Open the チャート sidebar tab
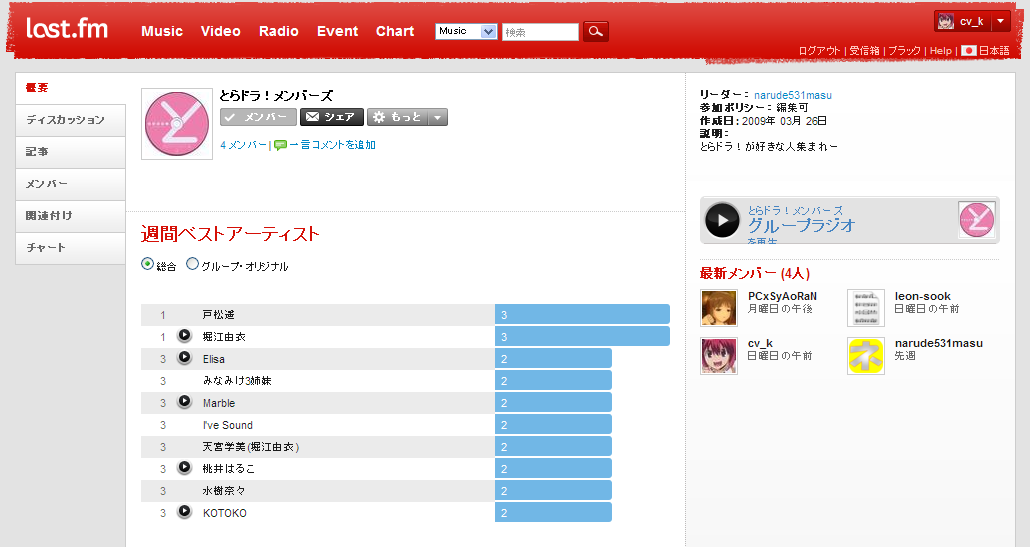Screen dimensions: 1030x547 [x=70, y=248]
